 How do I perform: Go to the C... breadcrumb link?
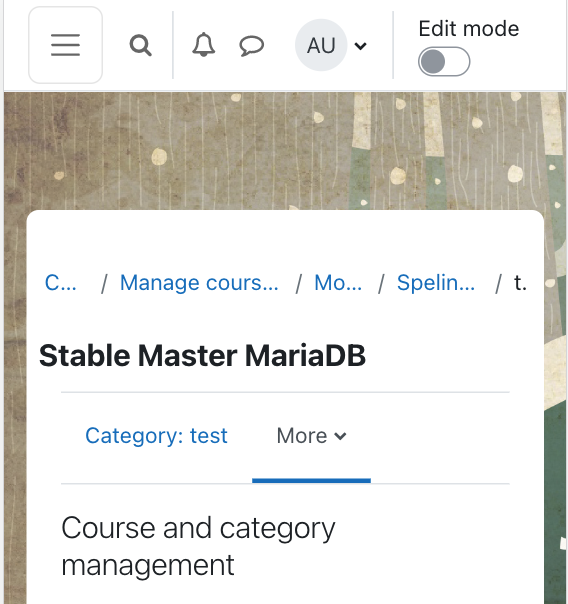(60, 283)
